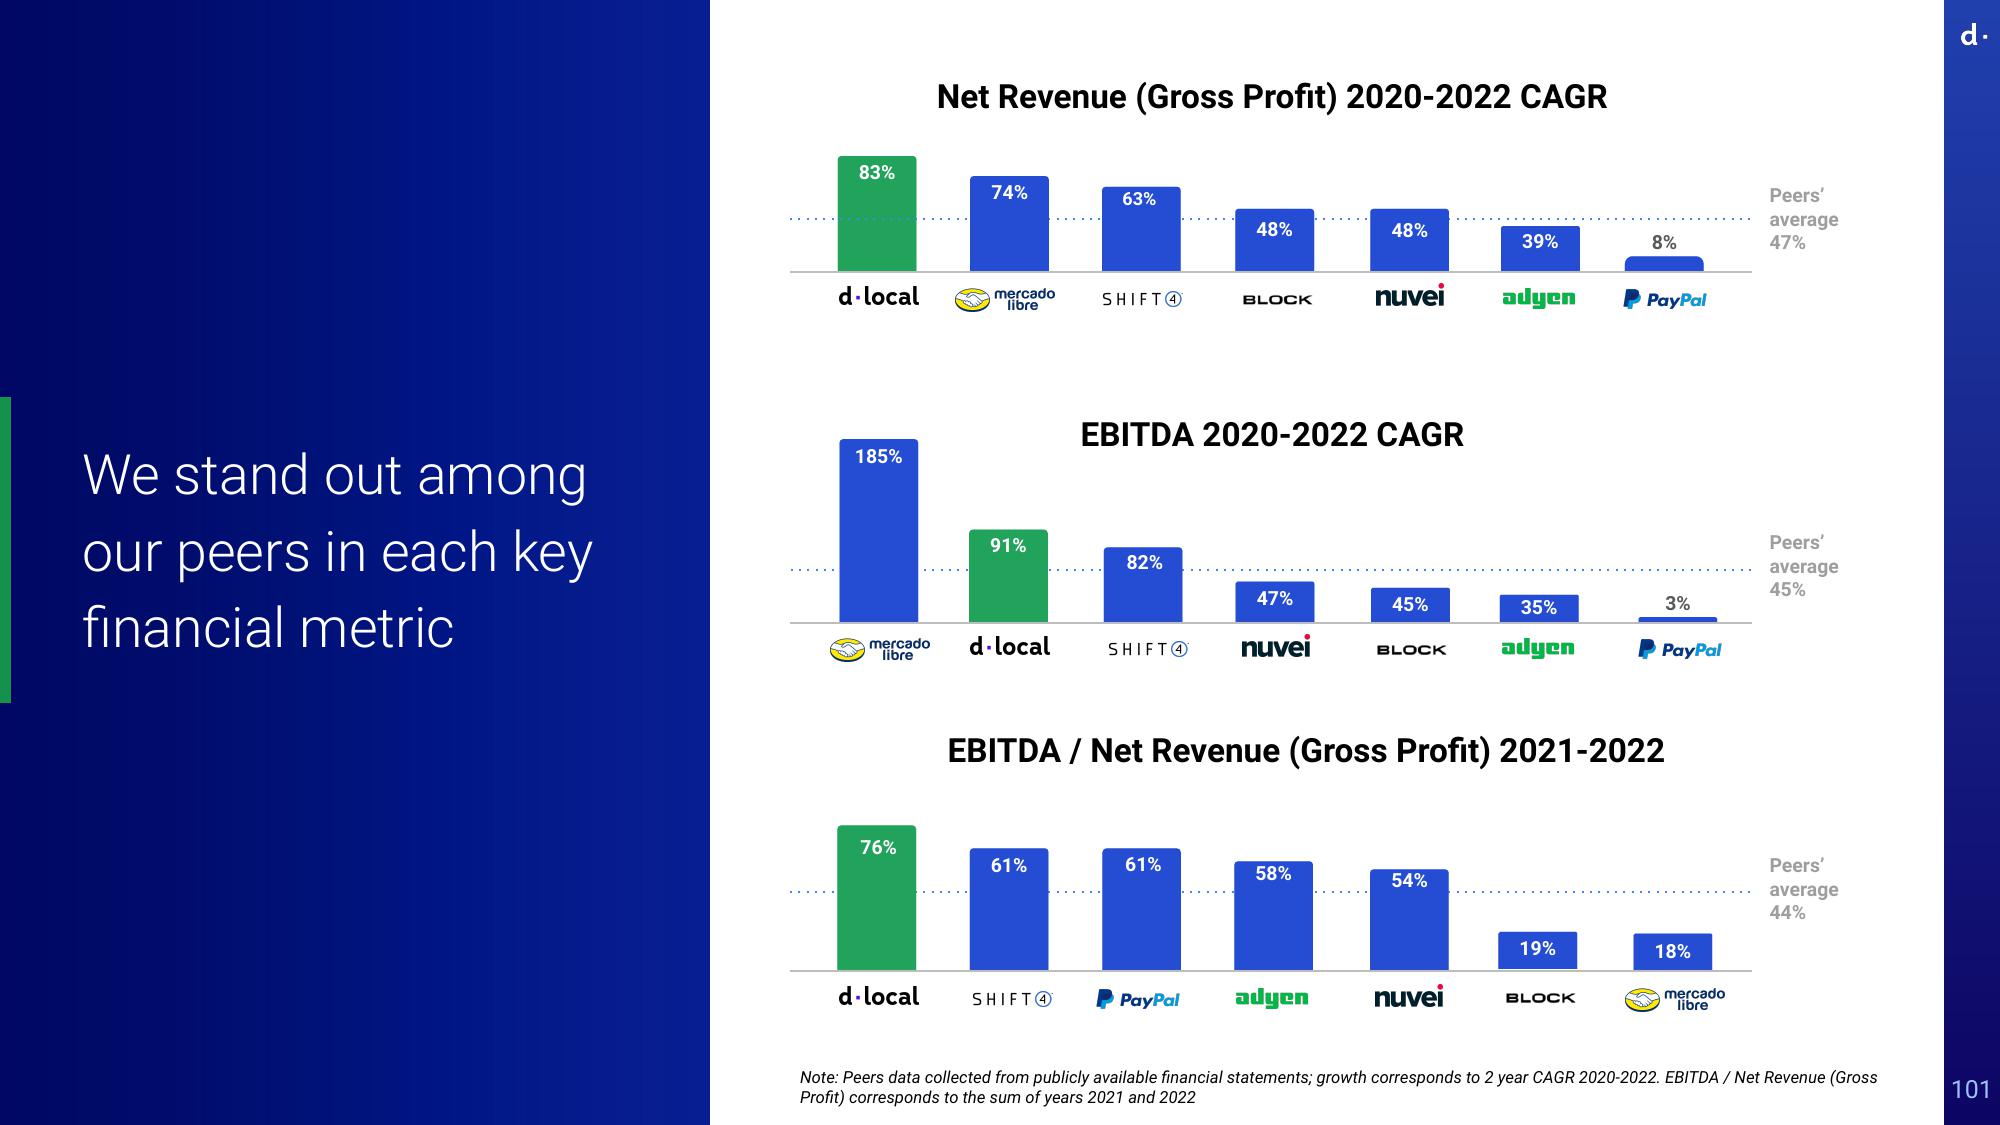Image resolution: width=2000 pixels, height=1125 pixels.
Task: Select the 19% BLOCK margin bar
Action: pyautogui.click(x=1537, y=950)
